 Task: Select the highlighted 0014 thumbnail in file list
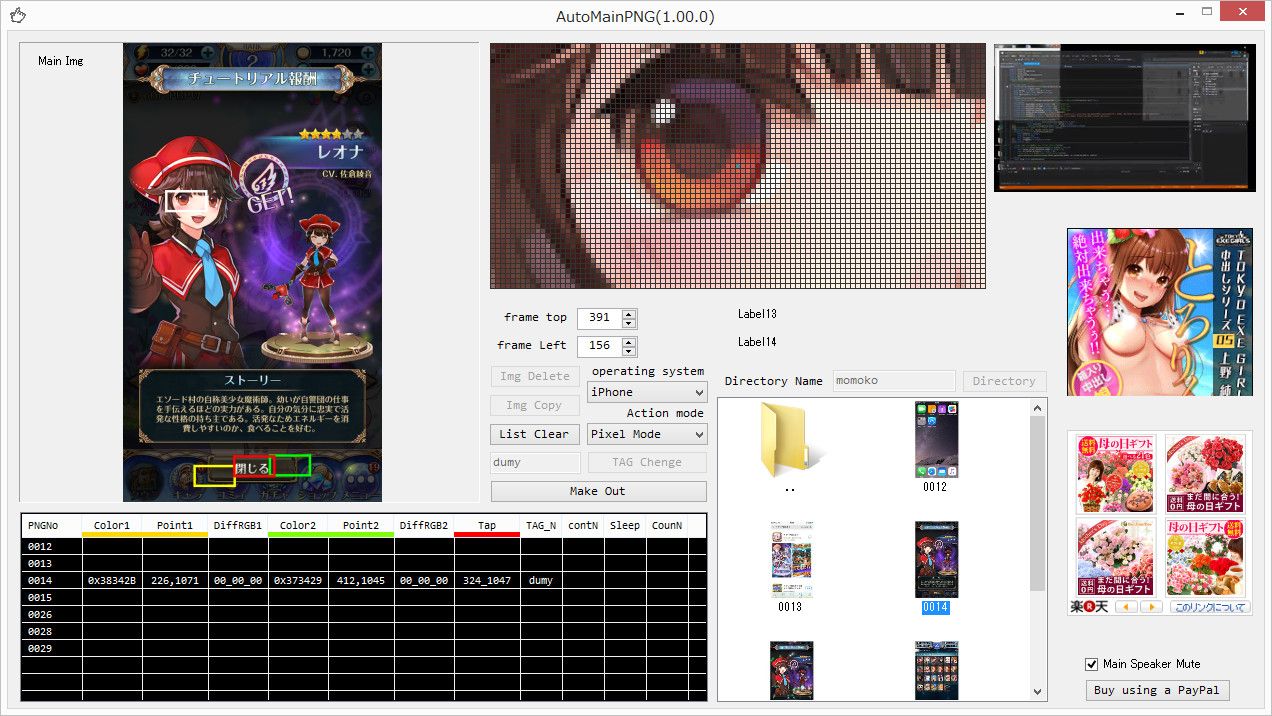pyautogui.click(x=936, y=560)
